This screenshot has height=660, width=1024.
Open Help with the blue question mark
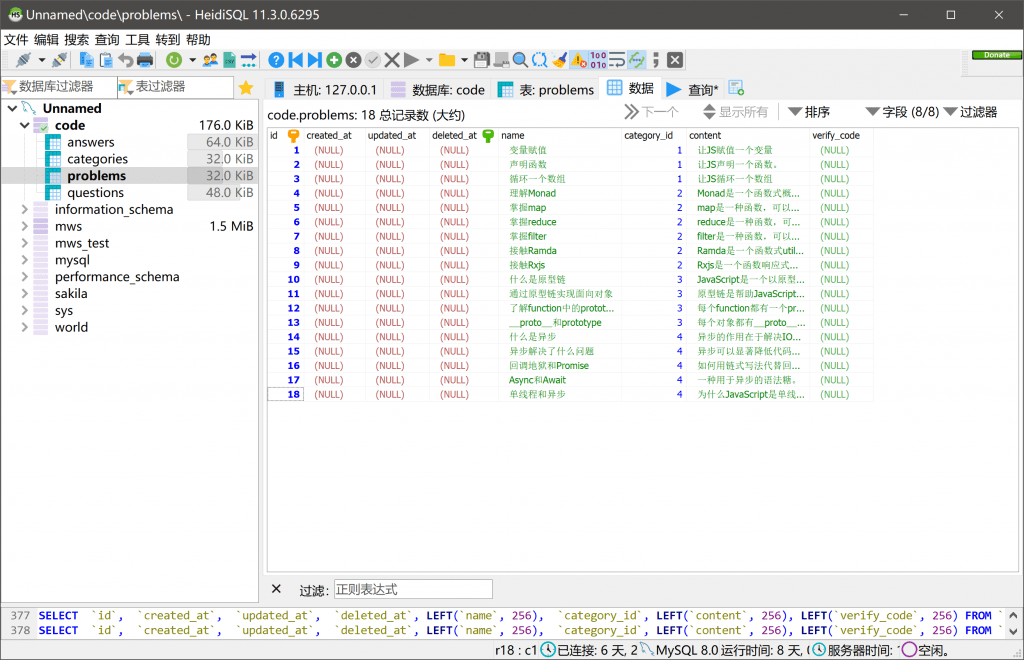[x=276, y=60]
